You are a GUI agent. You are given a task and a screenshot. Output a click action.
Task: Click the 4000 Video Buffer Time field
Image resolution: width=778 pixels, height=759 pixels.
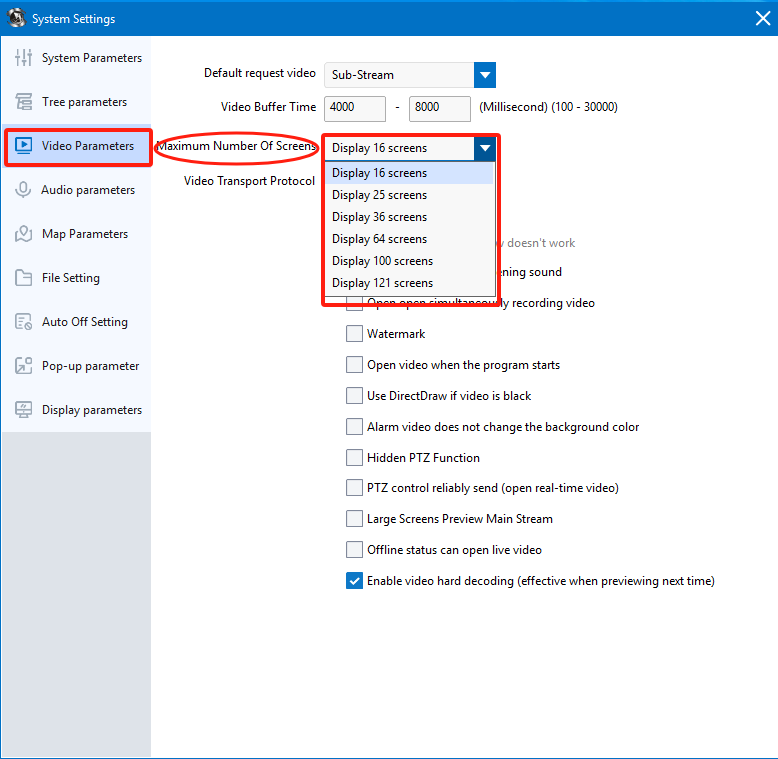tap(355, 108)
